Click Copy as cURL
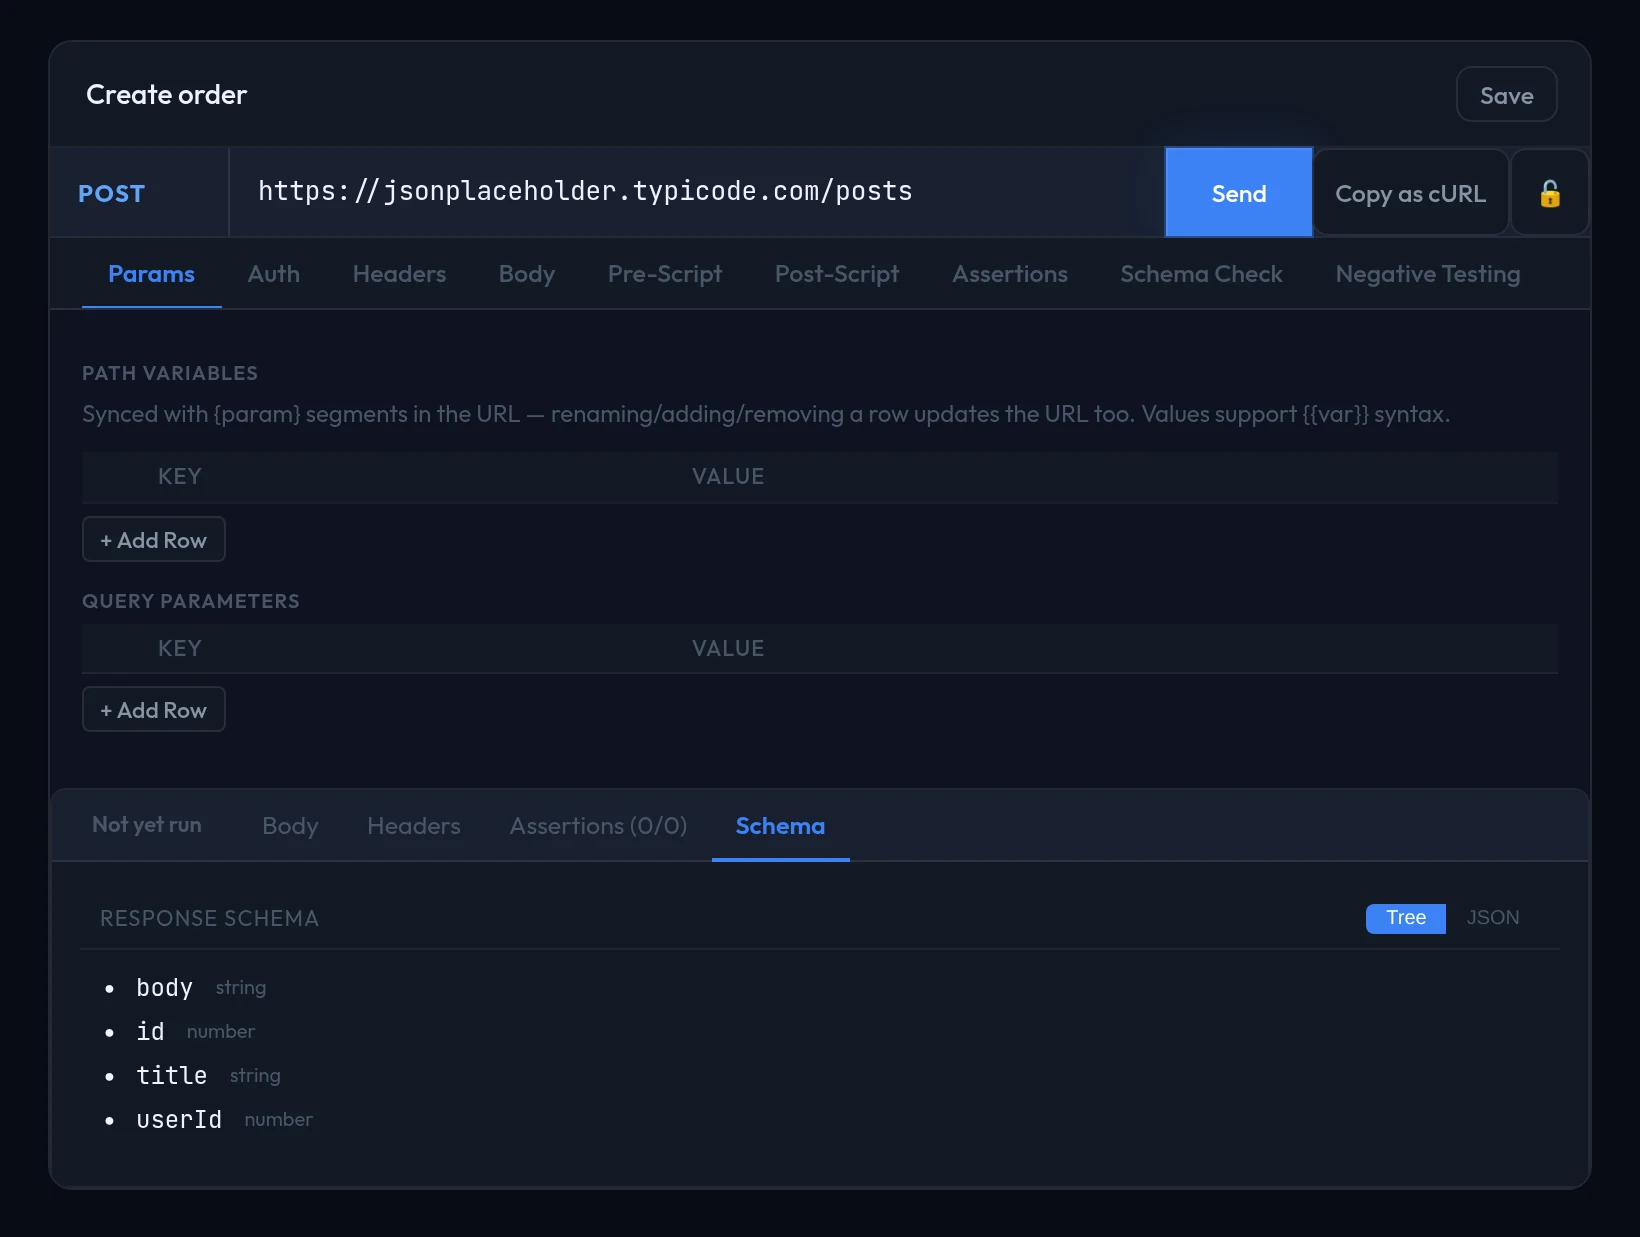This screenshot has height=1237, width=1640. click(x=1410, y=193)
